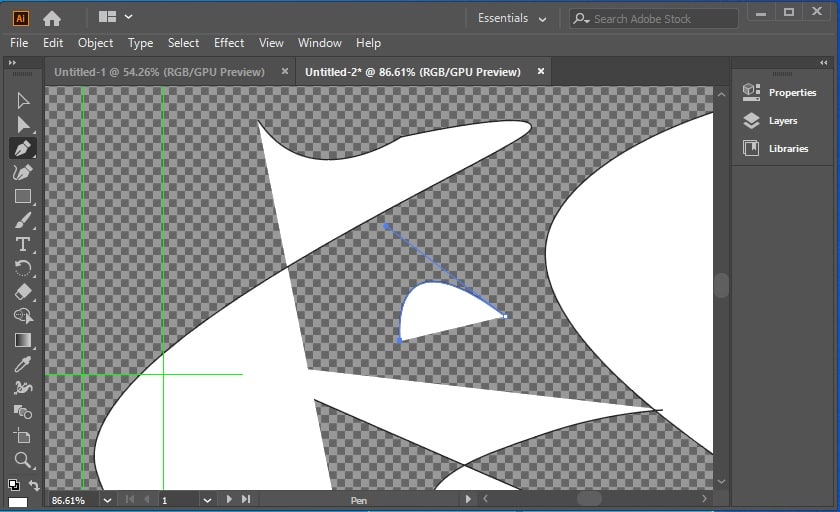Select the Type tool
The image size is (840, 512).
pos(22,244)
